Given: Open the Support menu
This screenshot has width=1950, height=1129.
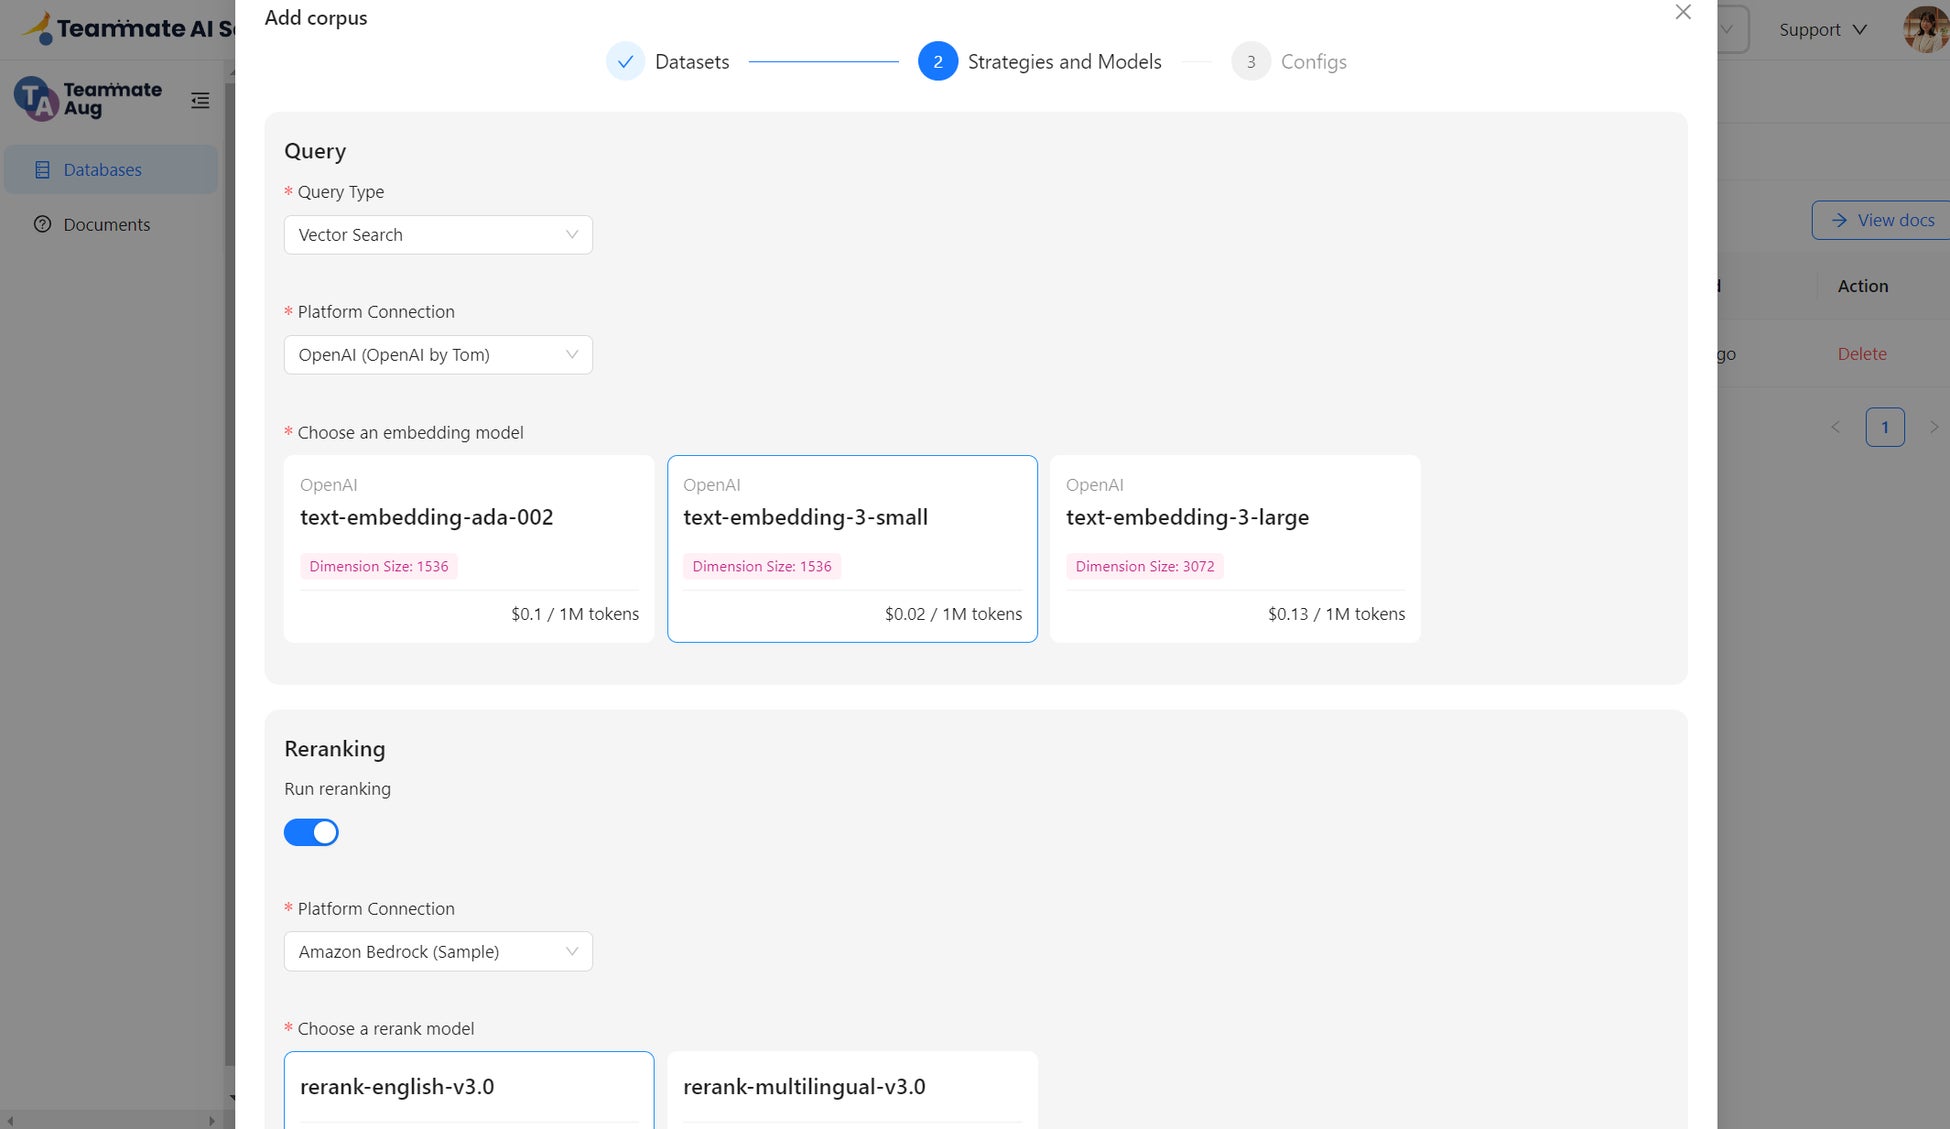Looking at the screenshot, I should [x=1822, y=29].
